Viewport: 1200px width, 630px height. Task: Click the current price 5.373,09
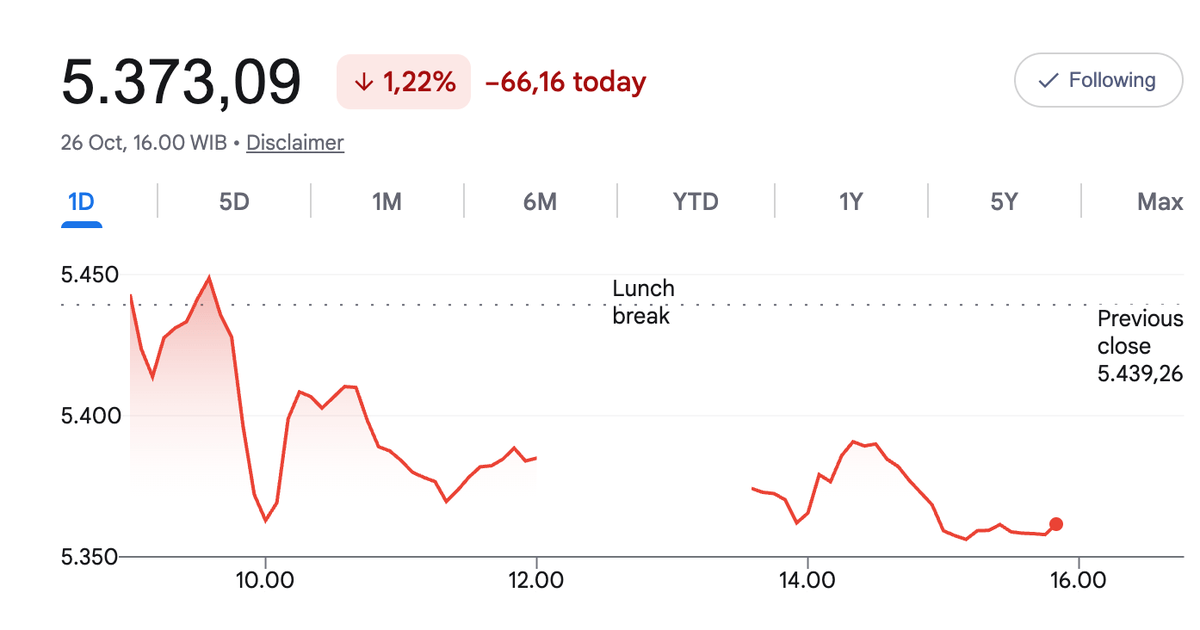181,82
